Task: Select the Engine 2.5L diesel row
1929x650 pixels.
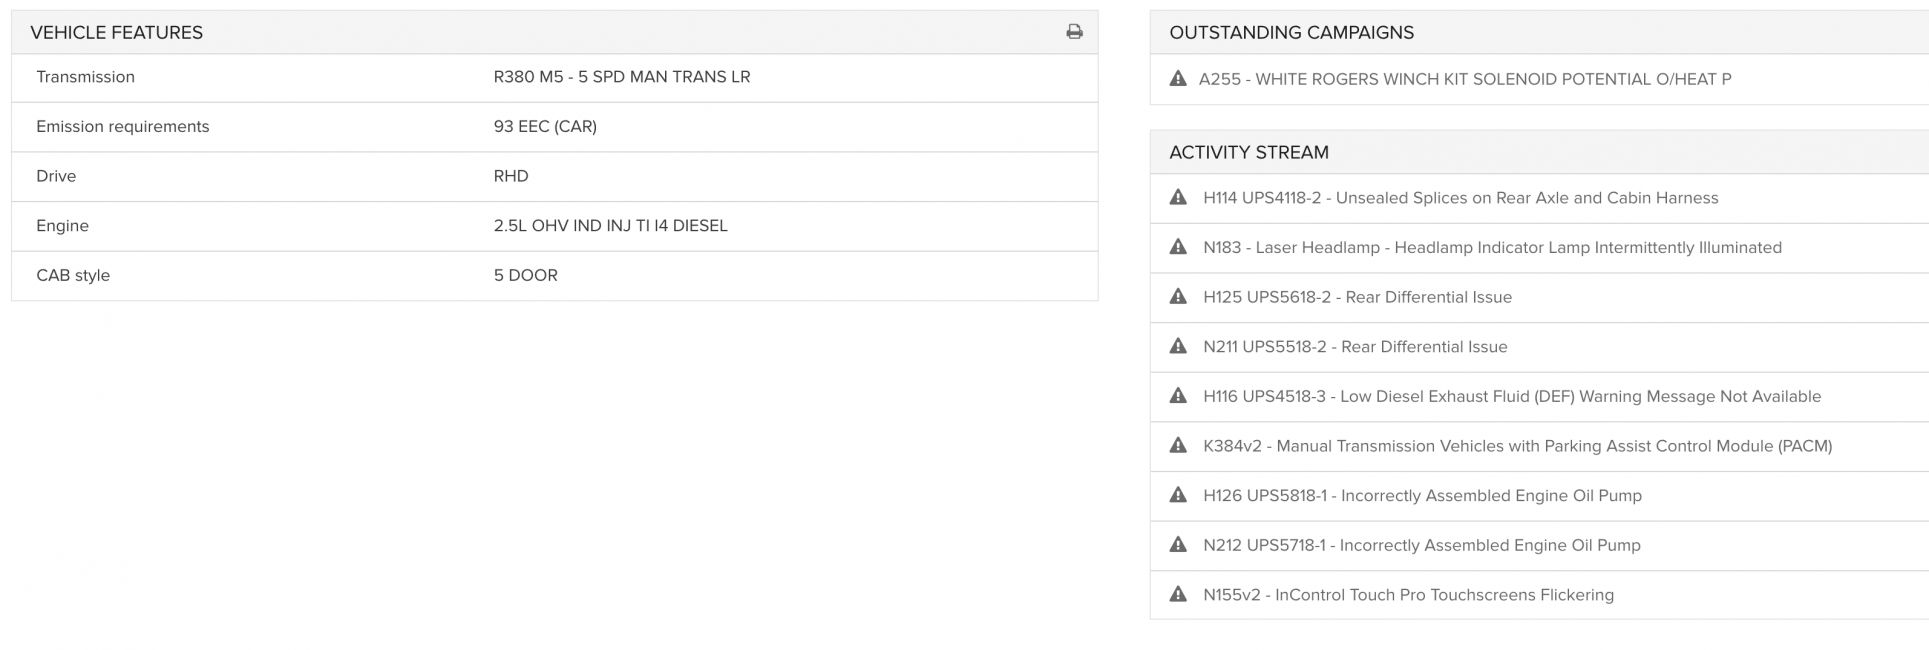Action: (x=554, y=226)
